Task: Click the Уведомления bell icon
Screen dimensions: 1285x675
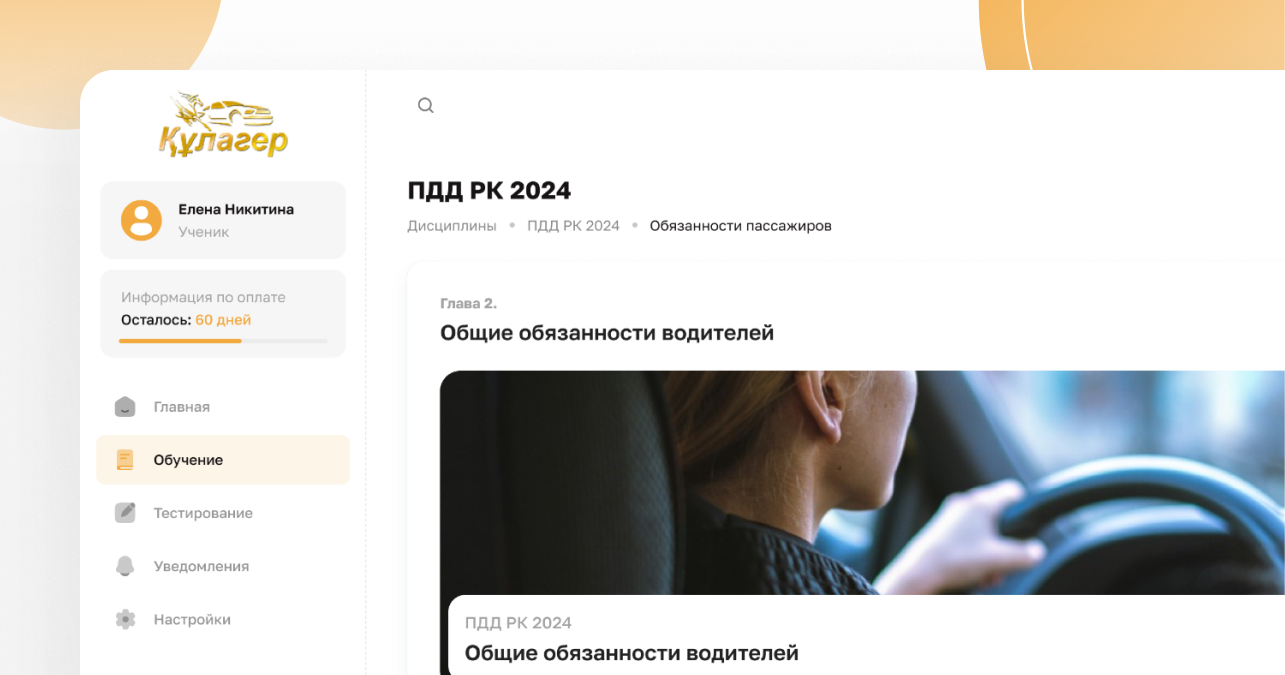Action: [125, 566]
